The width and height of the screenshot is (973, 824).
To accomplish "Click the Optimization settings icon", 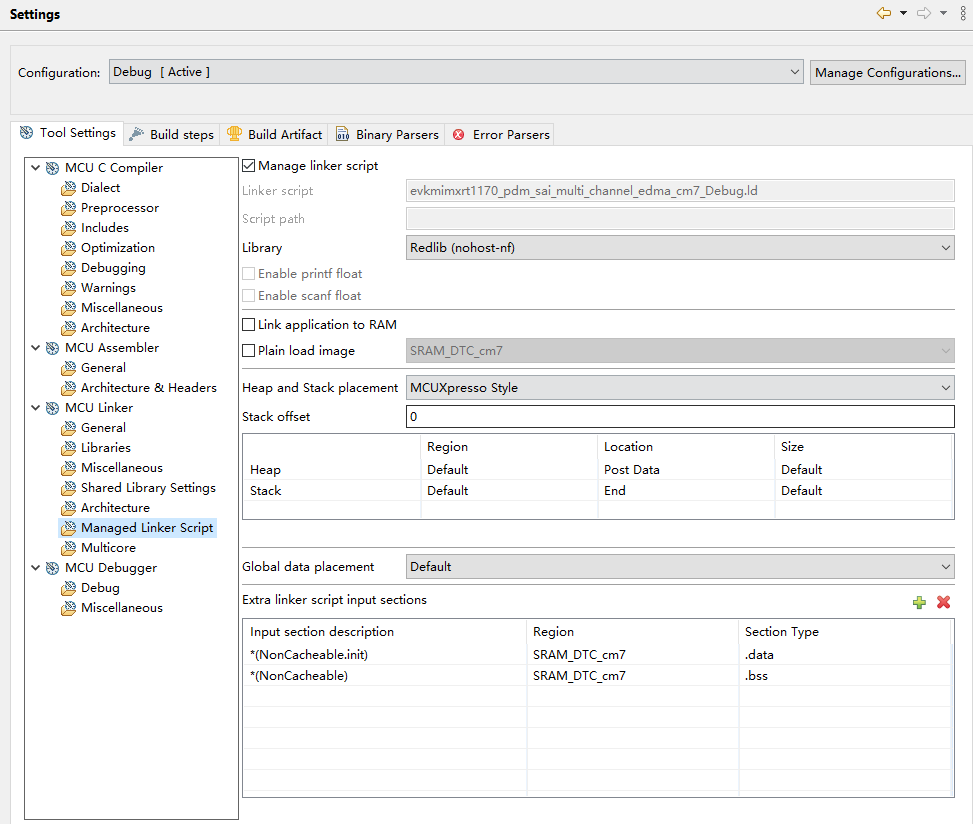I will [68, 248].
